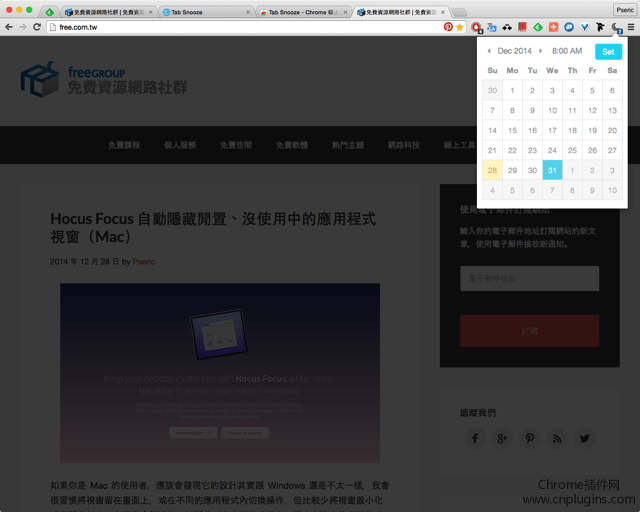The image size is (640, 512).
Task: Click the Pinterest social icon in sidebar
Action: pos(529,438)
